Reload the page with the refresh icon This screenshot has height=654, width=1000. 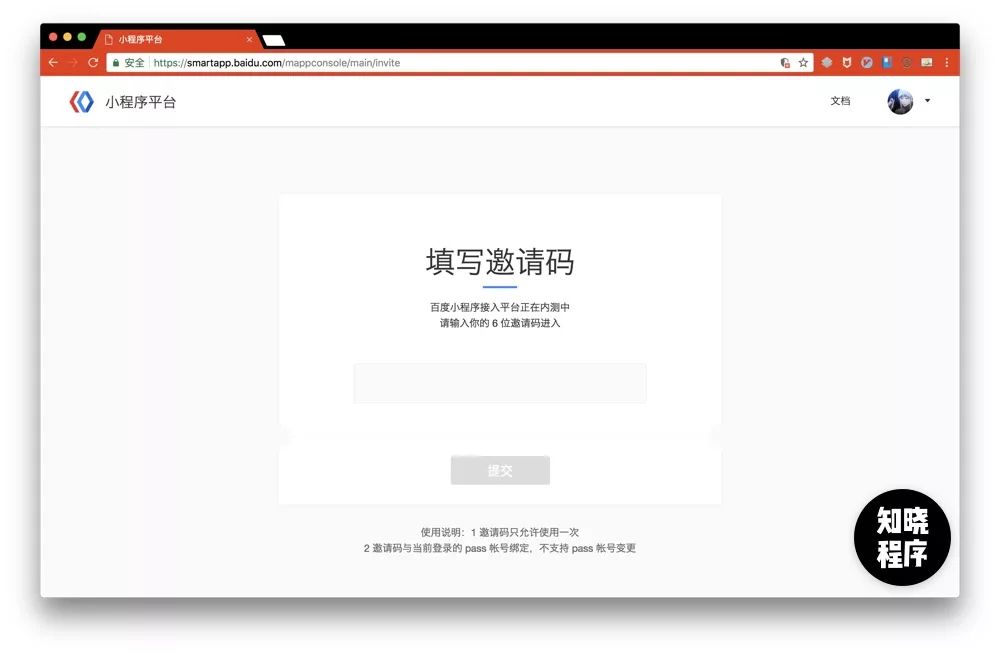pyautogui.click(x=93, y=62)
